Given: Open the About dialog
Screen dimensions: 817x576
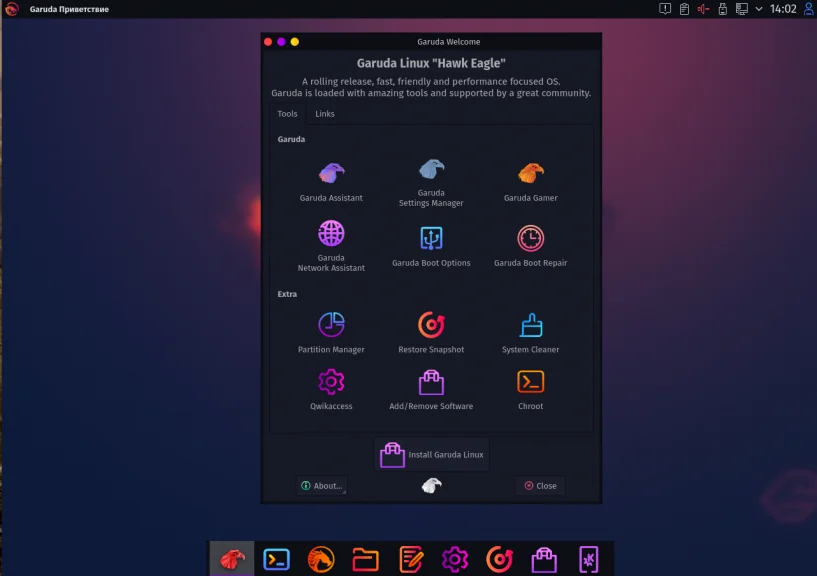Looking at the screenshot, I should click(322, 485).
